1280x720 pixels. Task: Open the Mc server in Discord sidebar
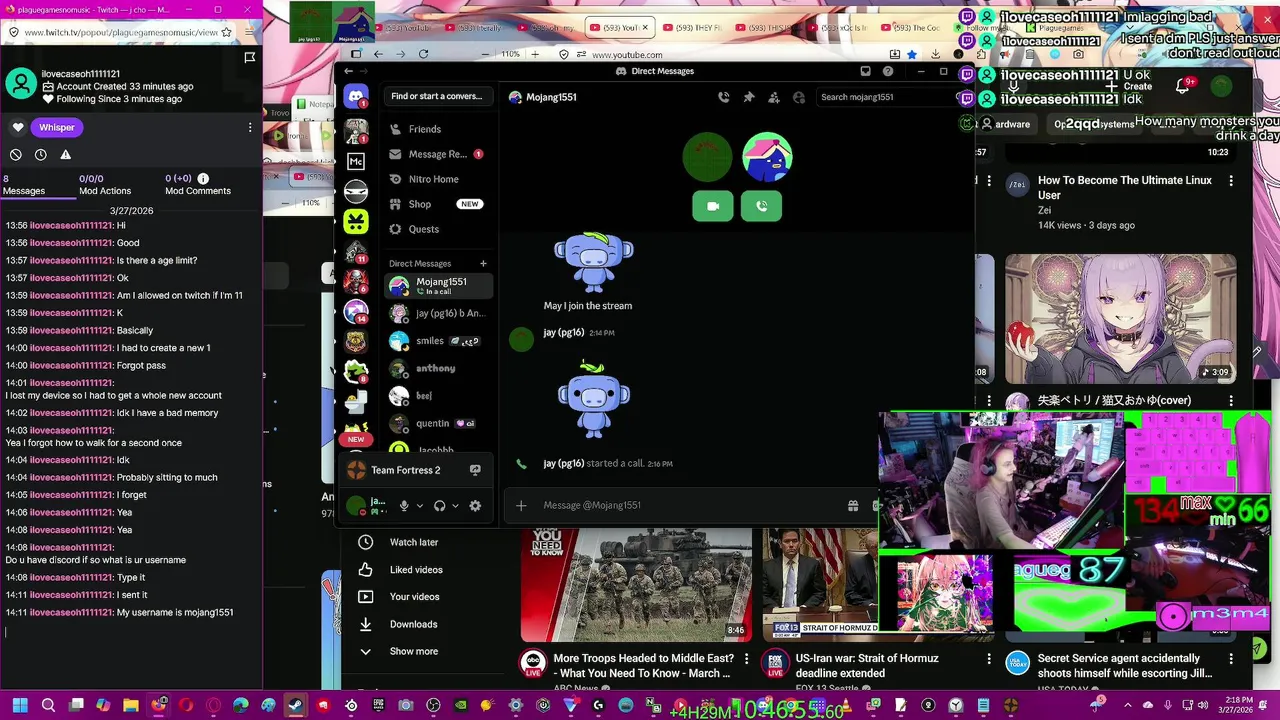(x=355, y=161)
